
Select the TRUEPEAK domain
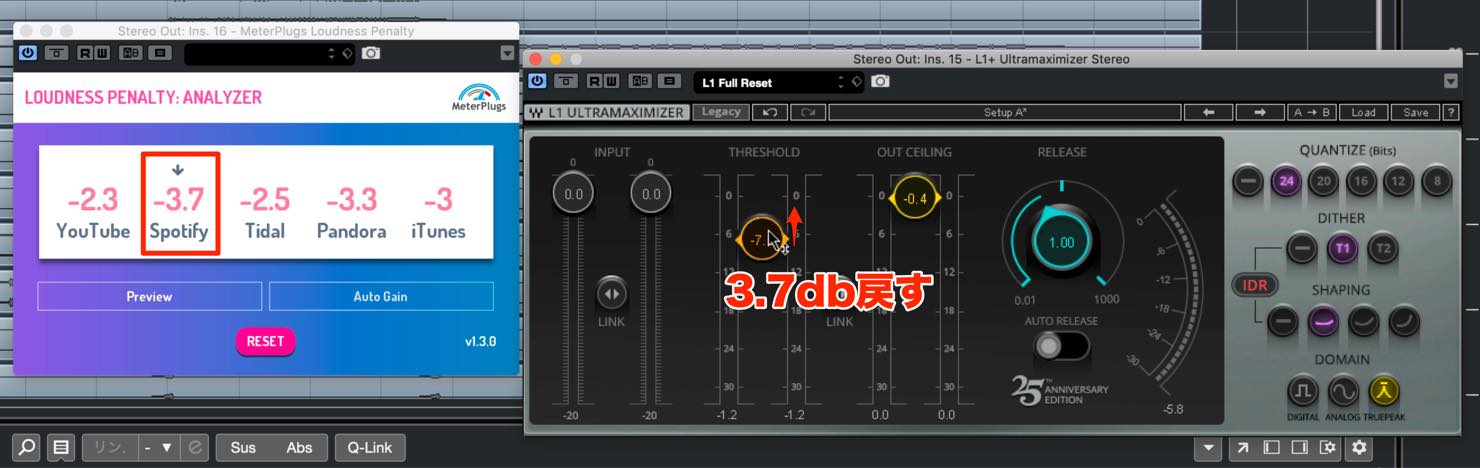coord(1384,391)
